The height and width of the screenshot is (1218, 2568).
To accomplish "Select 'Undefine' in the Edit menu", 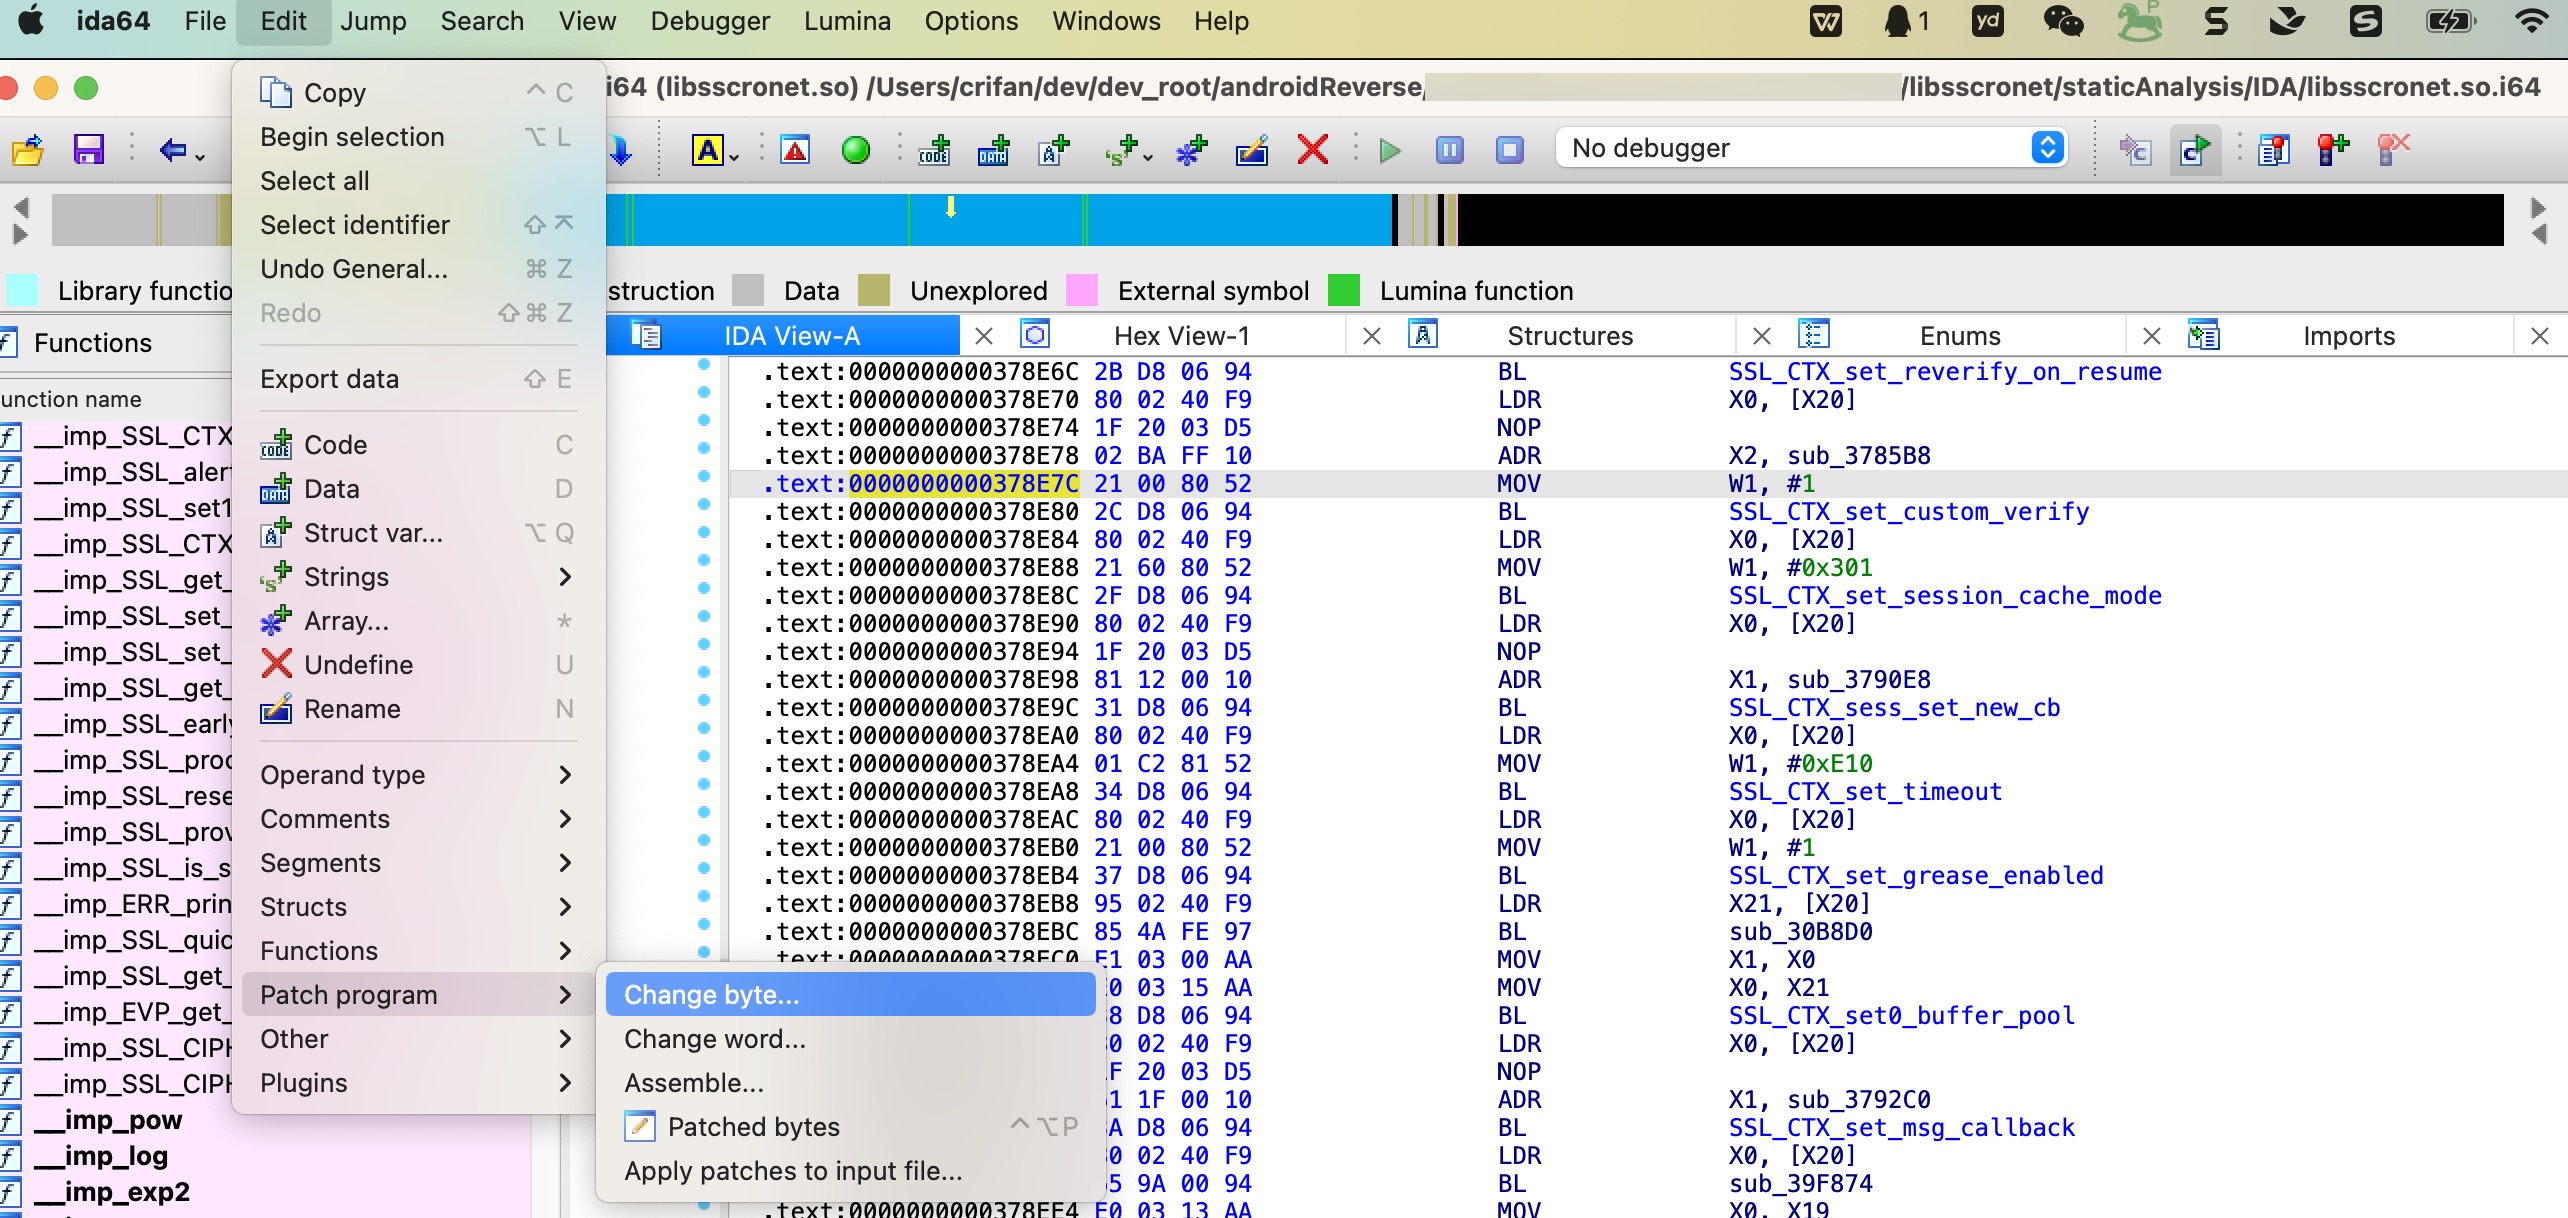I will pos(417,665).
